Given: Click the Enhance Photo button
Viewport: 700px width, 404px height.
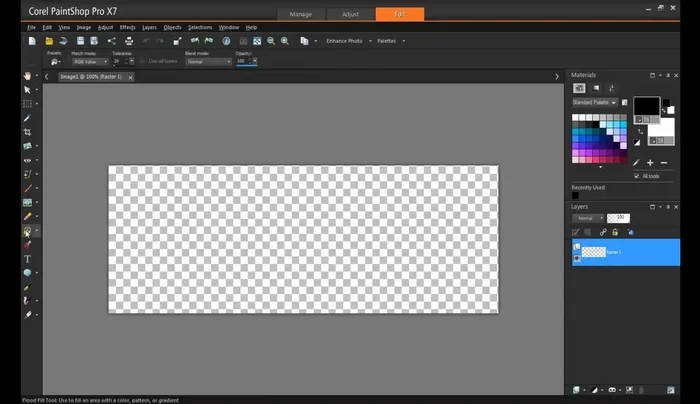Looking at the screenshot, I should point(346,41).
